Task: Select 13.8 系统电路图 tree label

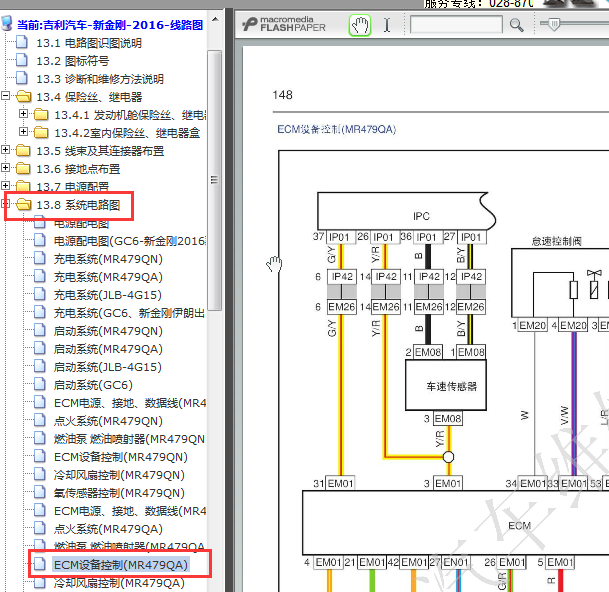Action: (x=78, y=205)
